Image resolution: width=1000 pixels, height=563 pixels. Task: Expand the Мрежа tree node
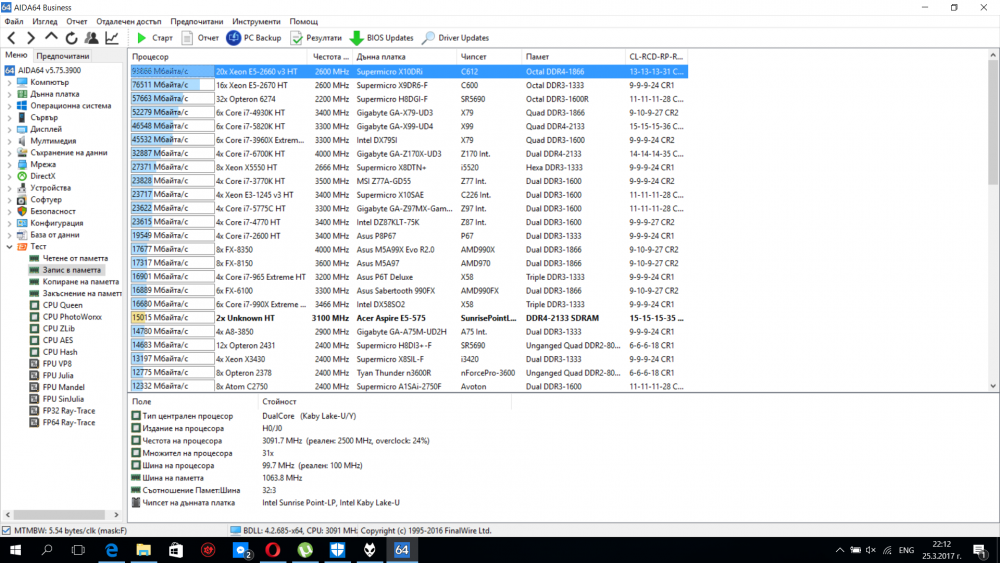coord(10,165)
